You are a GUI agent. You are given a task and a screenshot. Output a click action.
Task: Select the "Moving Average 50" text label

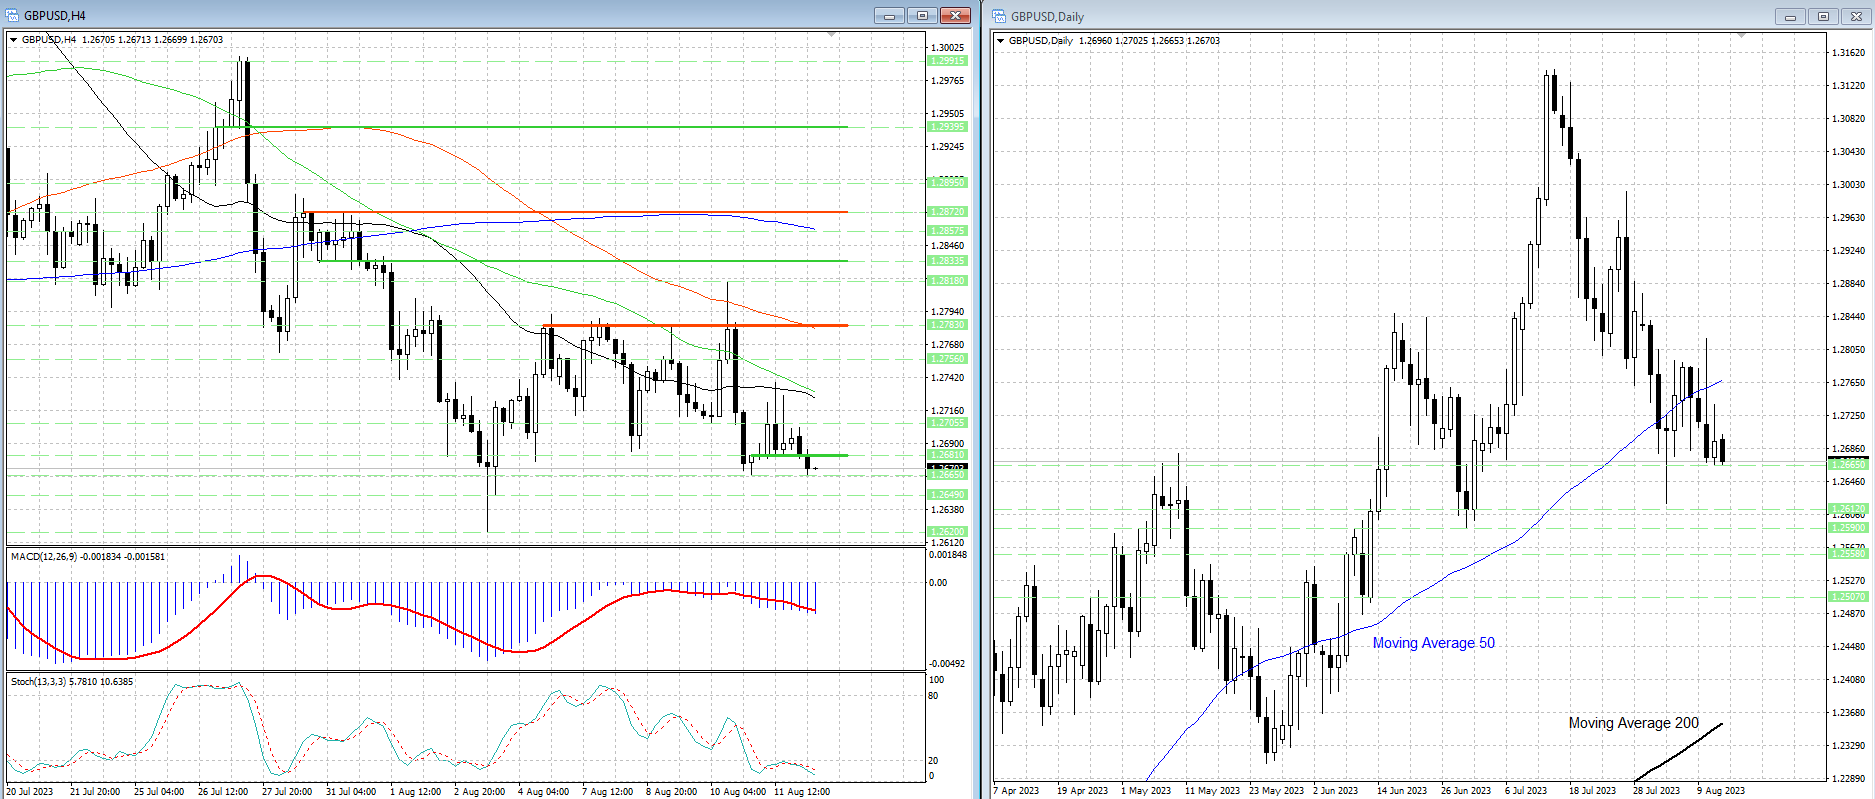(1433, 643)
